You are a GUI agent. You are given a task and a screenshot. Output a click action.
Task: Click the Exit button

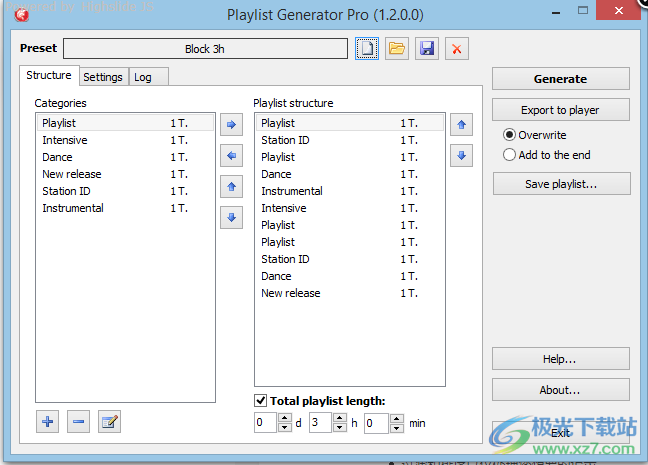(x=561, y=433)
